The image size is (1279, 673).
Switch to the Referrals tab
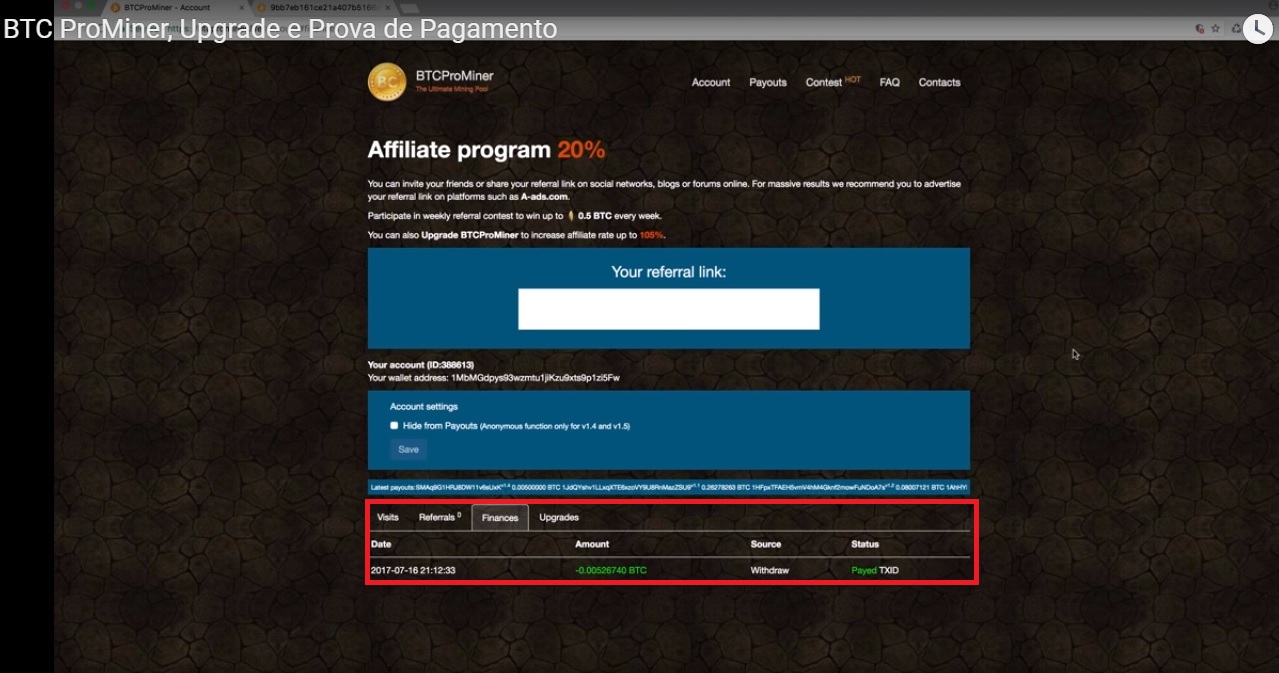(440, 517)
